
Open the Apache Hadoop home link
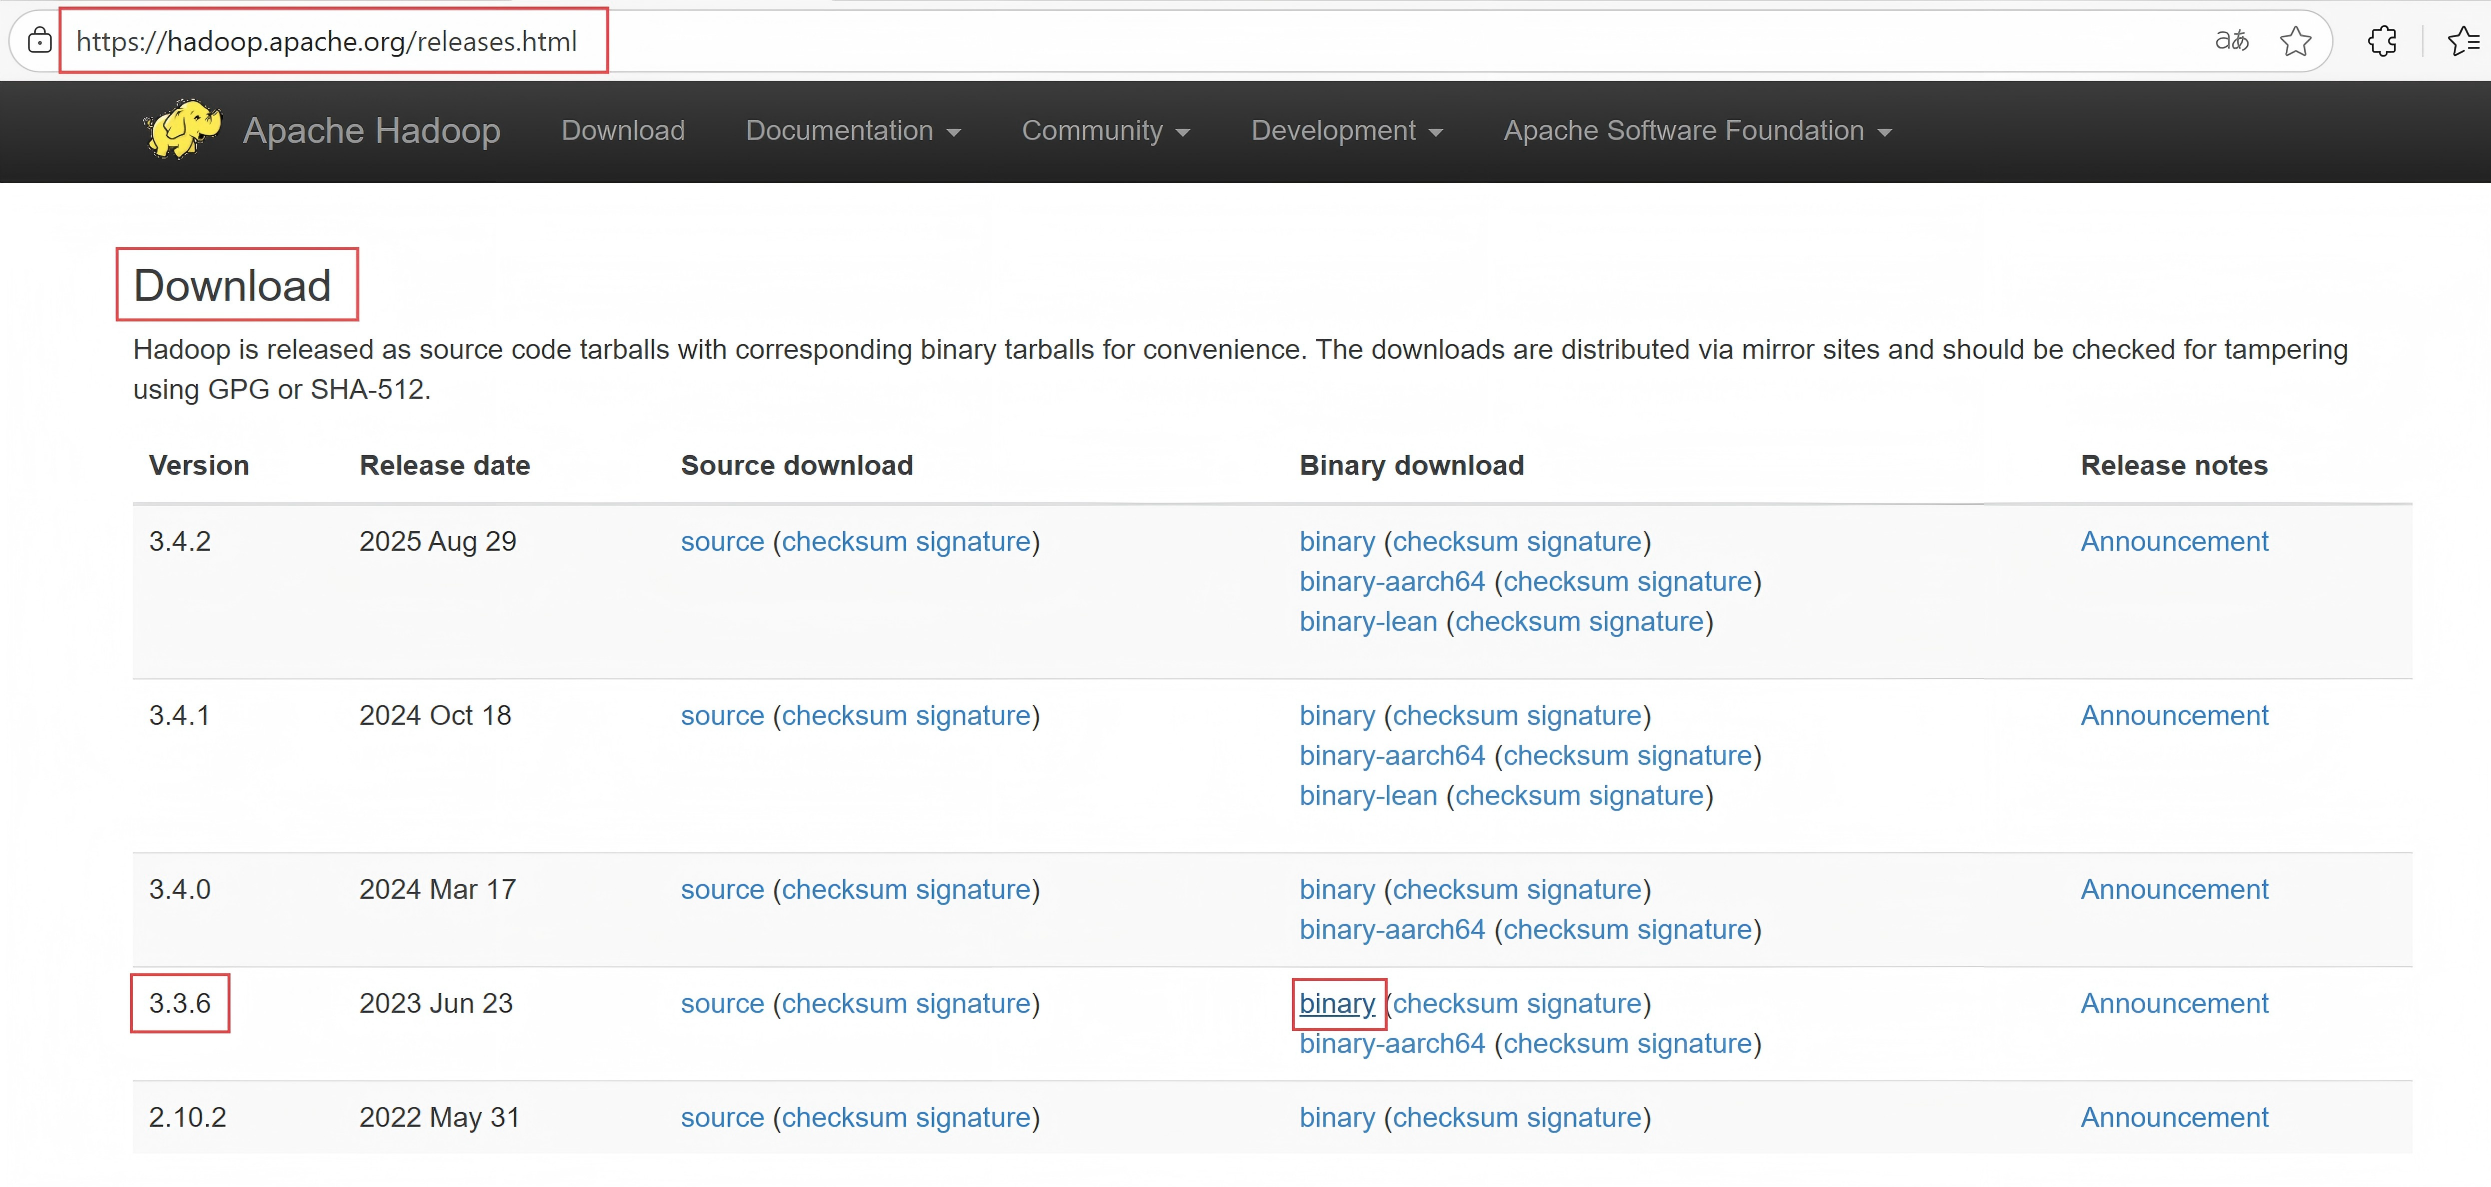[x=371, y=130]
